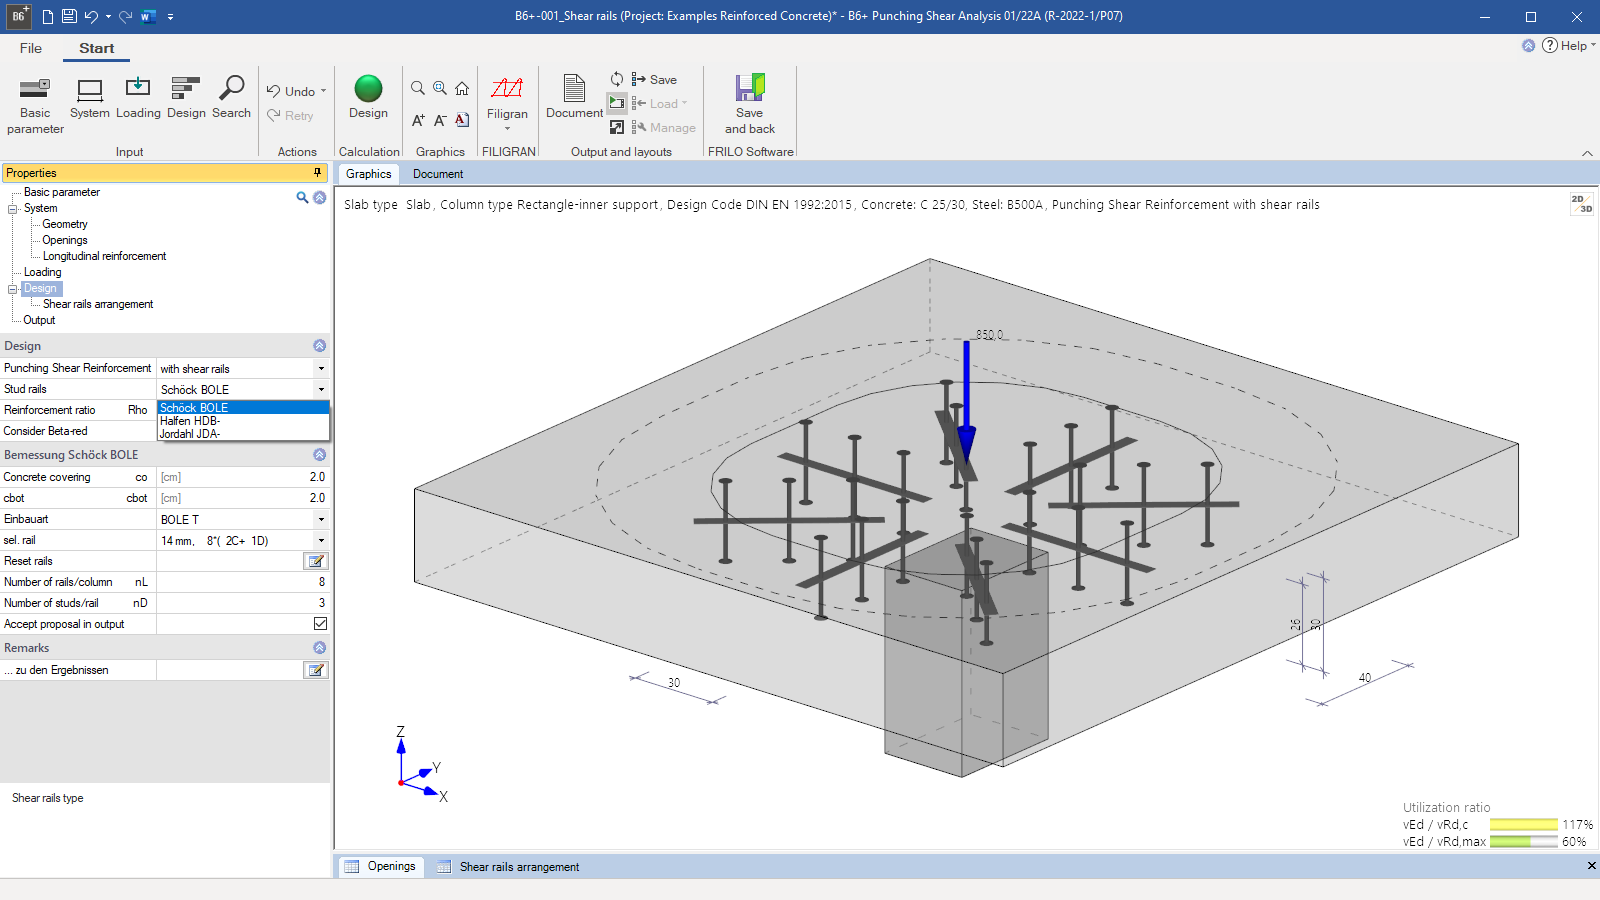Toggle Accept proposal in output checkbox
The image size is (1600, 900).
click(x=320, y=624)
